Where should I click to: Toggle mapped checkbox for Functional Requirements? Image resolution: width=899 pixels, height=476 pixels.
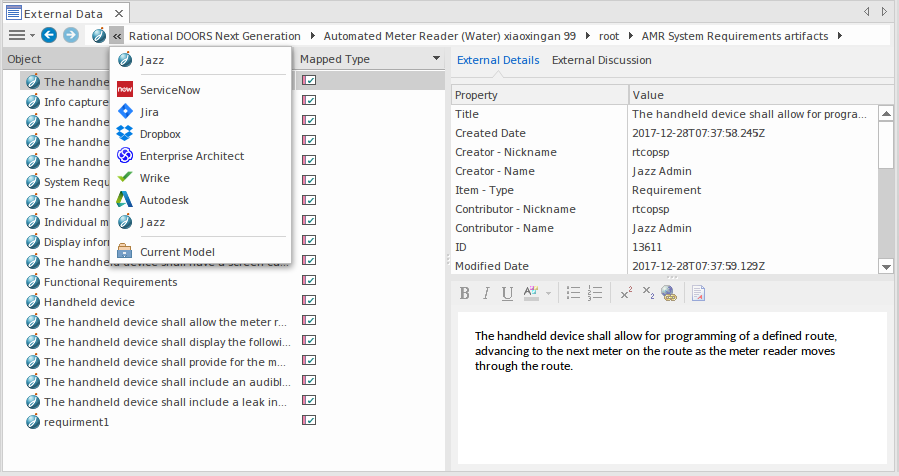click(309, 280)
